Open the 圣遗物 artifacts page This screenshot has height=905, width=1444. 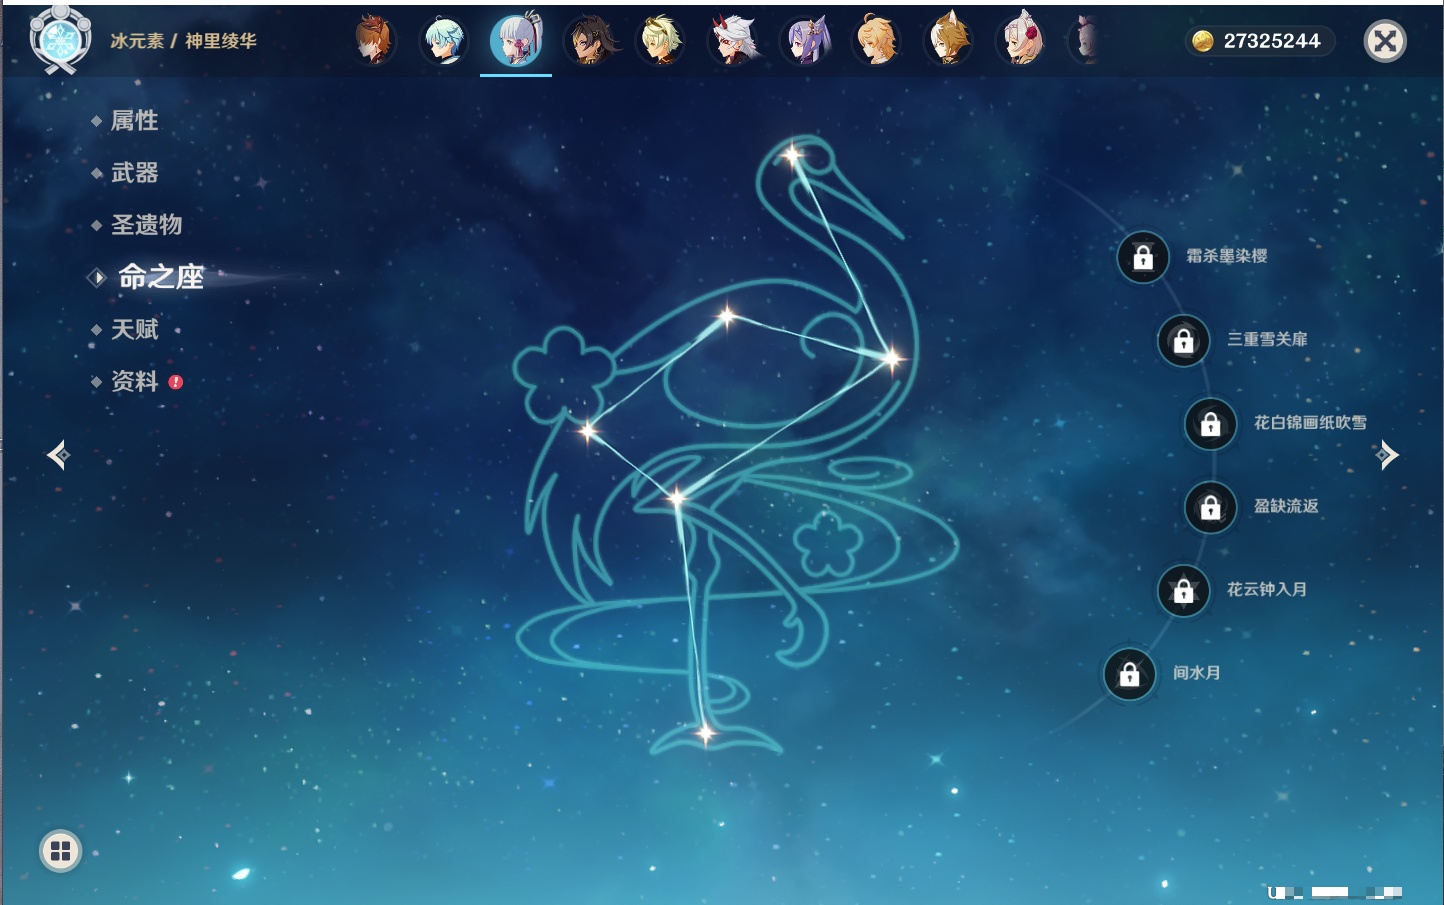click(146, 225)
